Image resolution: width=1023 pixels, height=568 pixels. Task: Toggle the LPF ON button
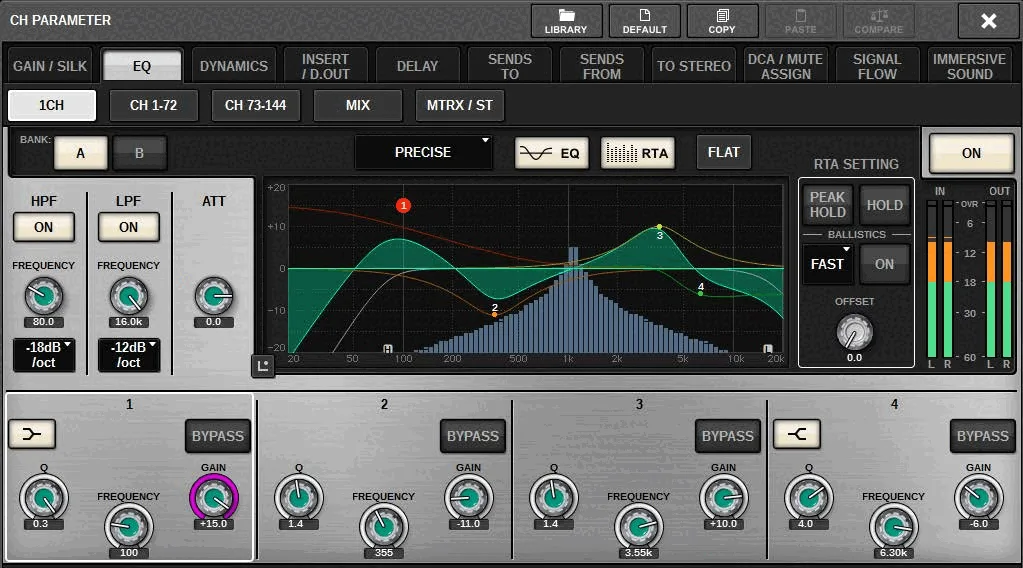pos(129,227)
